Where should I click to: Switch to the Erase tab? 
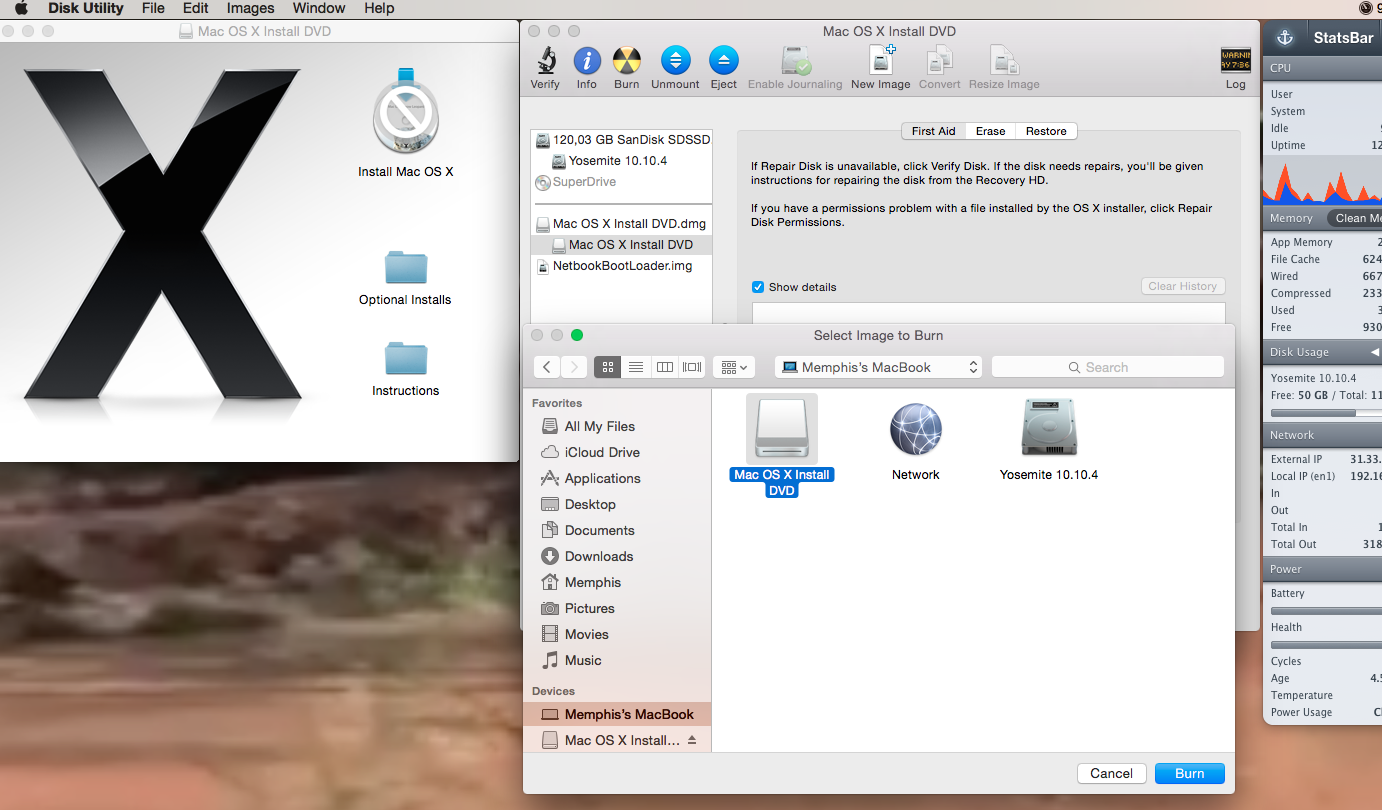click(x=991, y=131)
